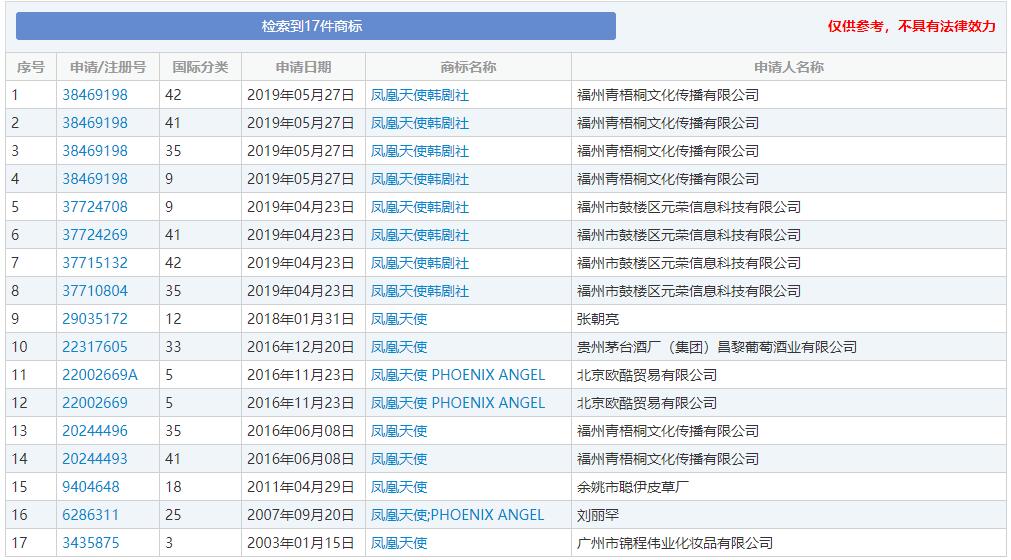Click the 申请日期 column header
This screenshot has width=1011, height=560.
click(x=303, y=67)
